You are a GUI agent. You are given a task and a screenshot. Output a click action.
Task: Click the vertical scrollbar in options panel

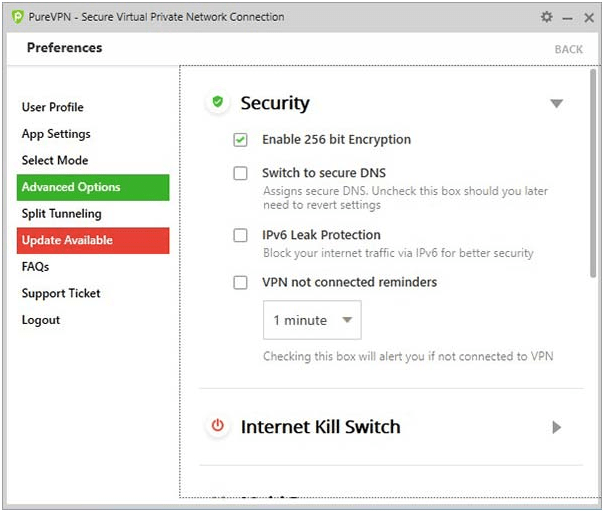pyautogui.click(x=593, y=173)
